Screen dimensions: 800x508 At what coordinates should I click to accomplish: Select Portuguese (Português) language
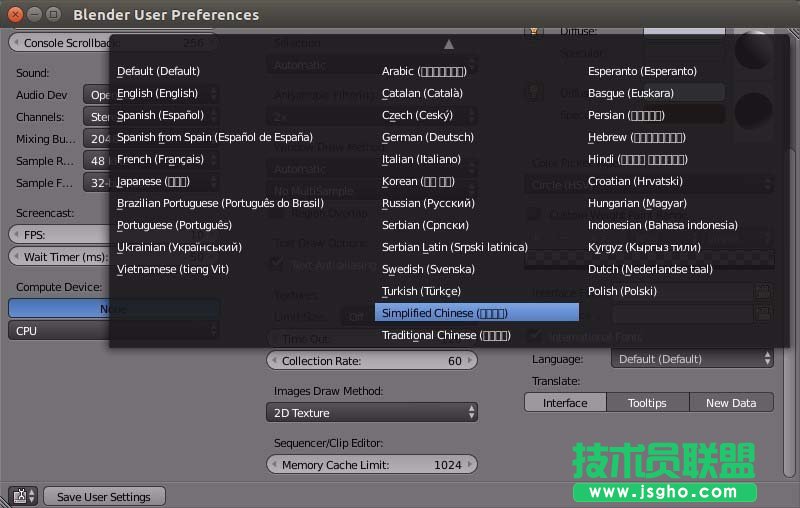(174, 225)
